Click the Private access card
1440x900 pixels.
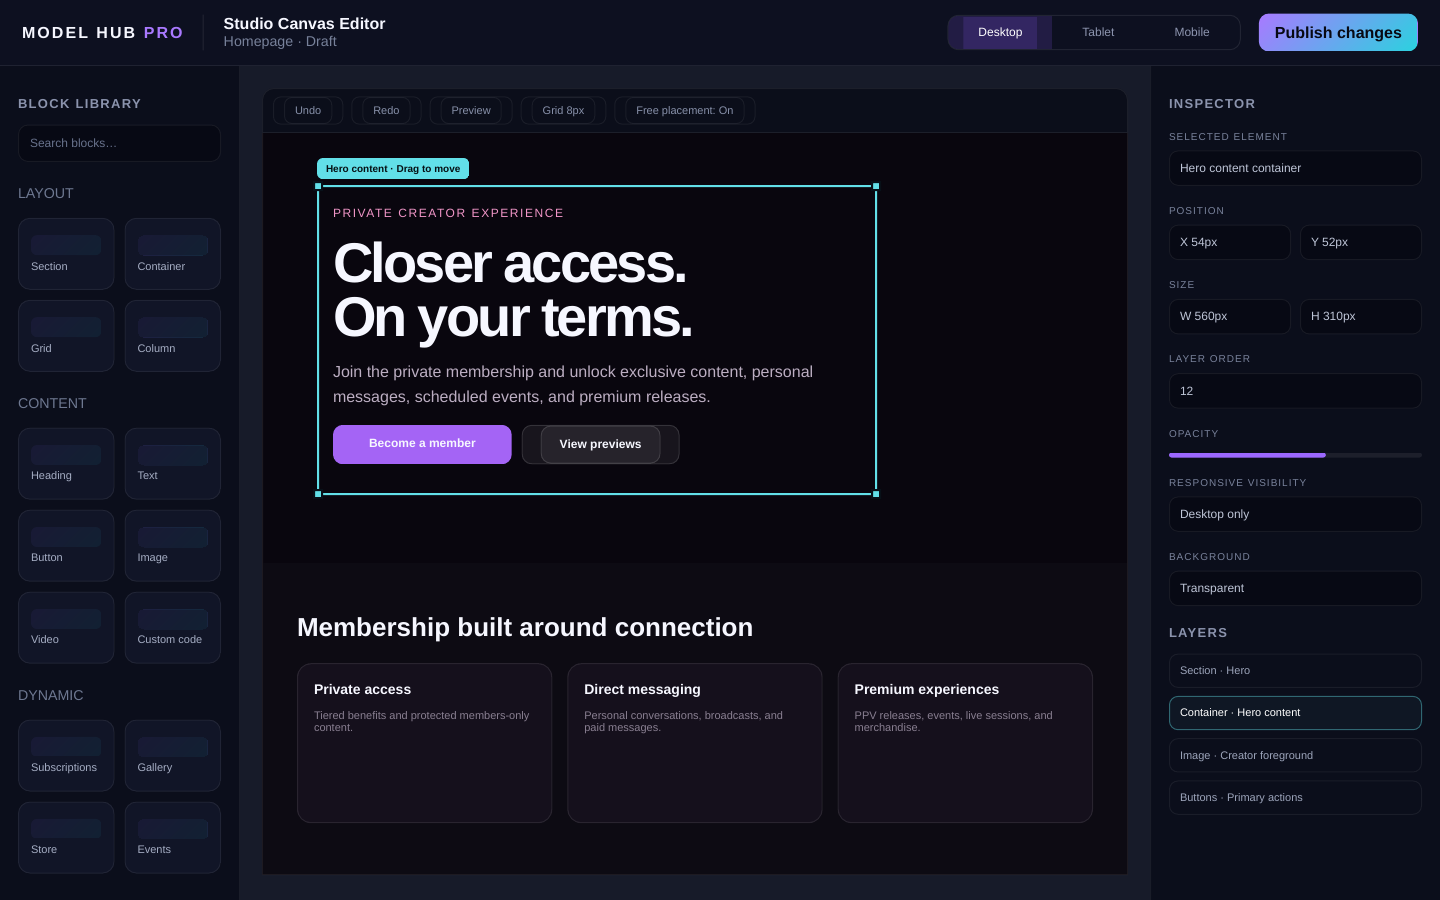tap(425, 743)
